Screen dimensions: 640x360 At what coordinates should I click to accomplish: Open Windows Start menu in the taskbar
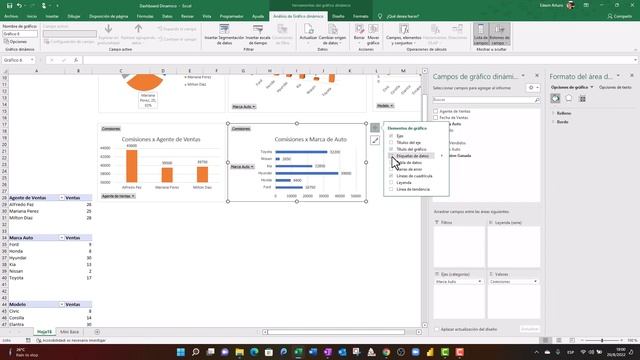tap(181, 352)
